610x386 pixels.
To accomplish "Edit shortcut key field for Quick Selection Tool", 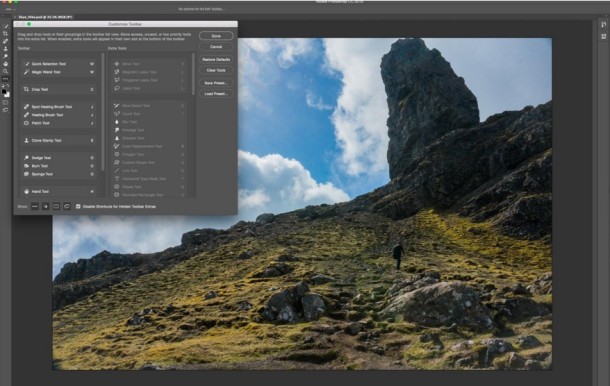I will coord(92,64).
